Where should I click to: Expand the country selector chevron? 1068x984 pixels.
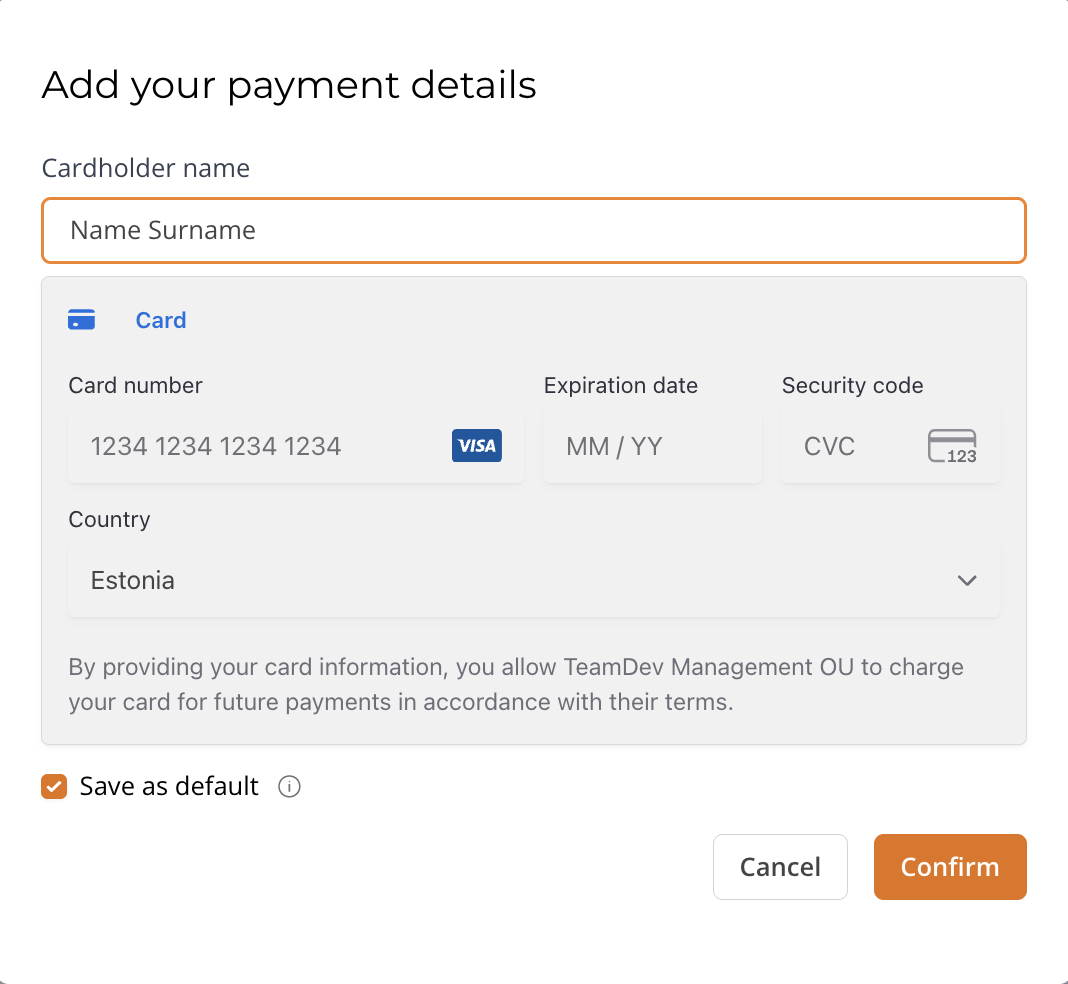[x=966, y=580]
